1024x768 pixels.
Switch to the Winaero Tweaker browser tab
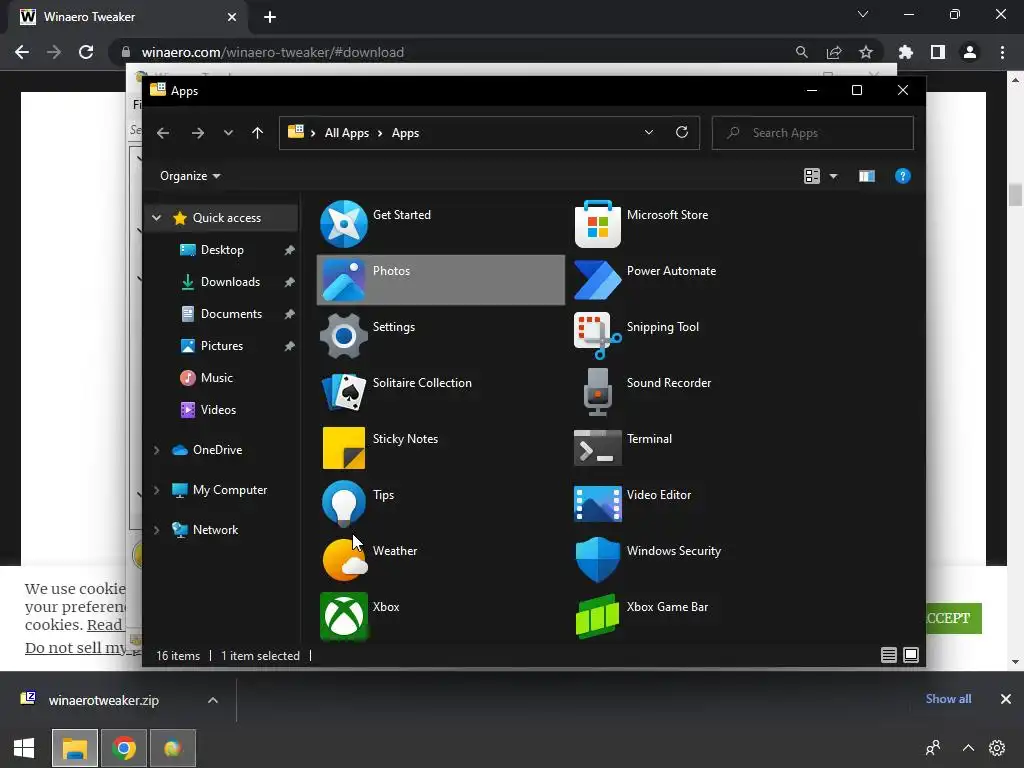tap(128, 17)
